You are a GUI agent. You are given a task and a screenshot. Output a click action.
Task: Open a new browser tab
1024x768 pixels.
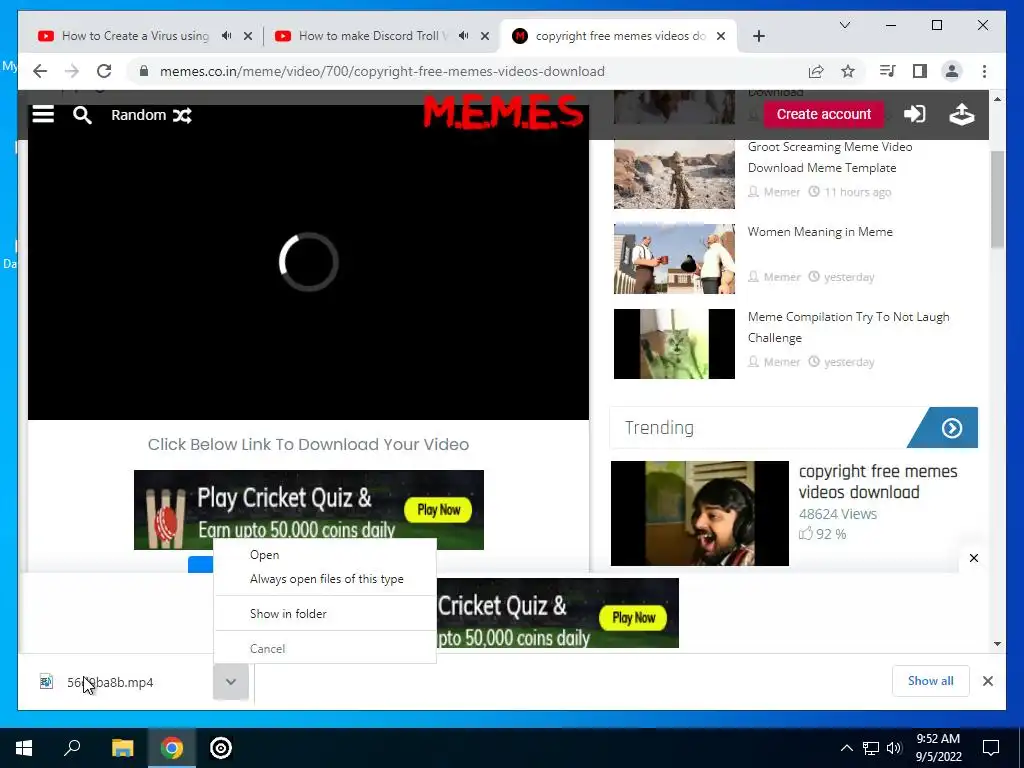[758, 37]
